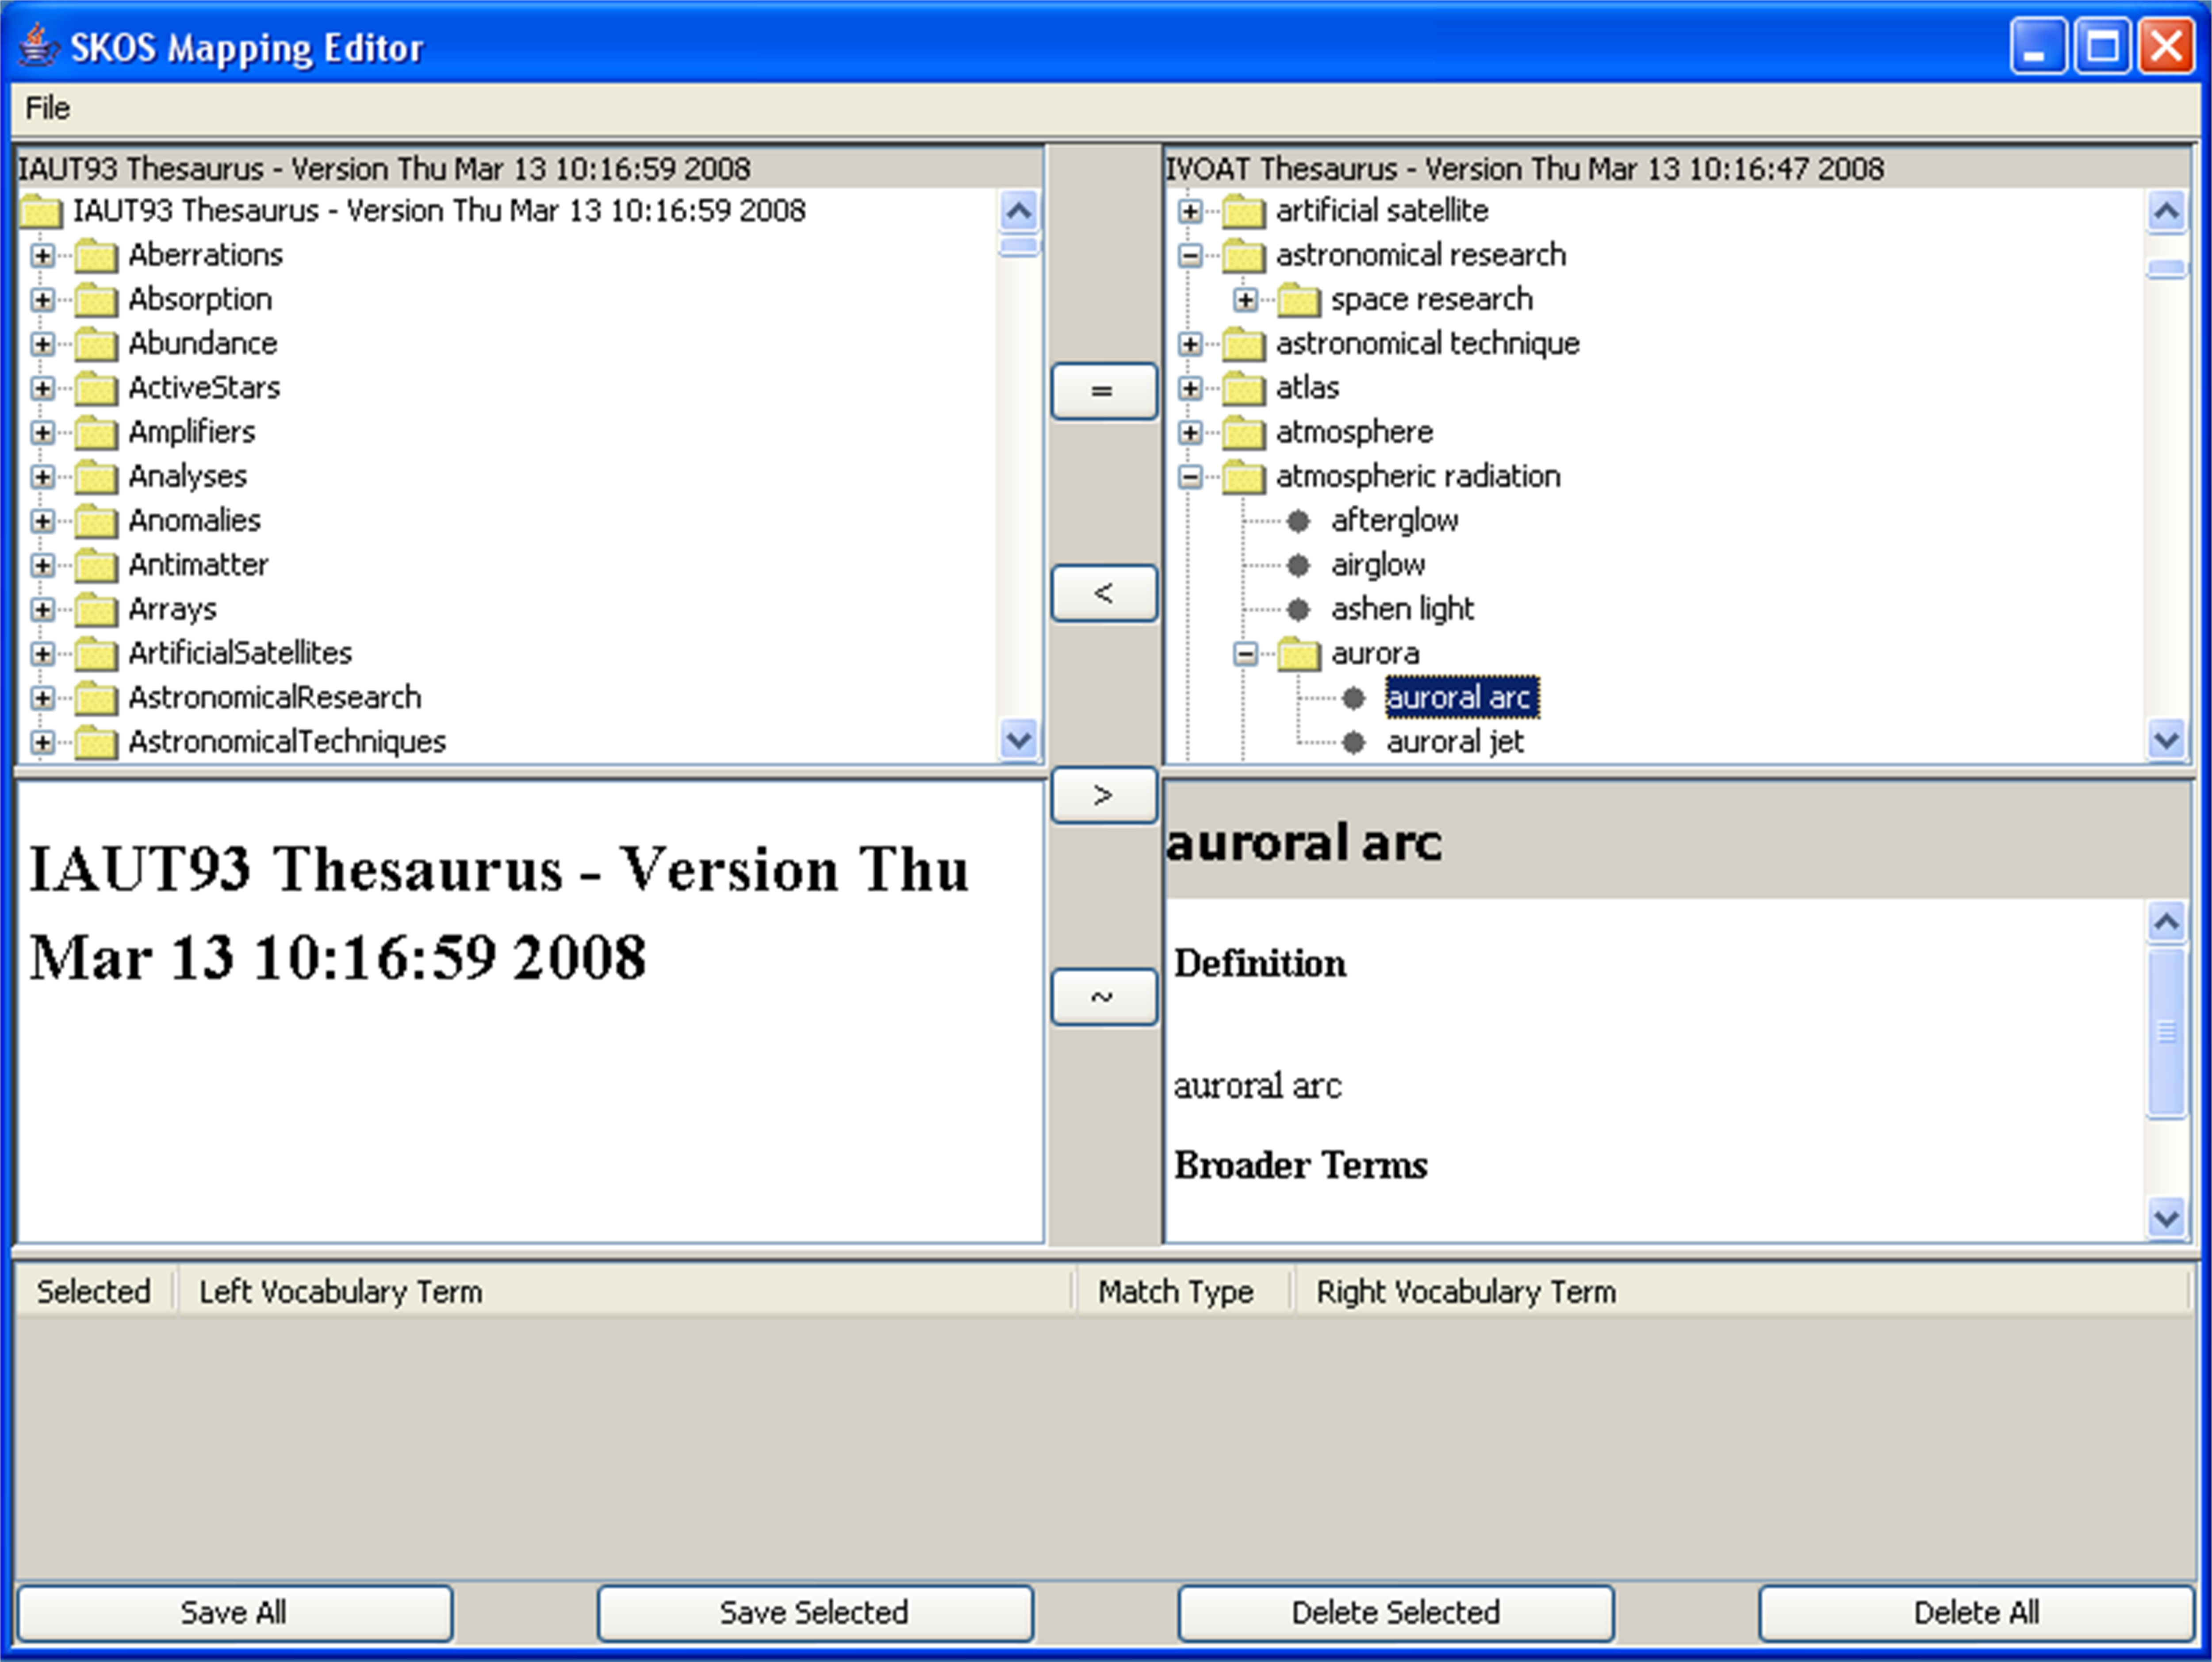2212x1662 pixels.
Task: Click the greater-than (>) mapping button
Action: pos(1103,796)
